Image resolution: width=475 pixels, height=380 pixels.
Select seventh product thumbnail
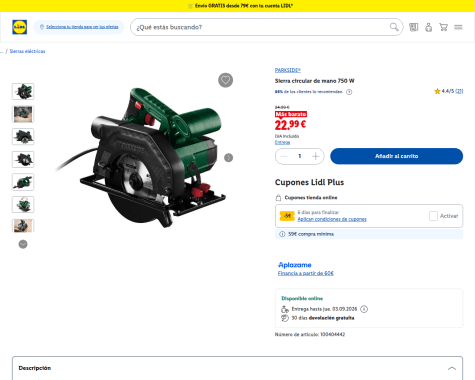coord(23,226)
